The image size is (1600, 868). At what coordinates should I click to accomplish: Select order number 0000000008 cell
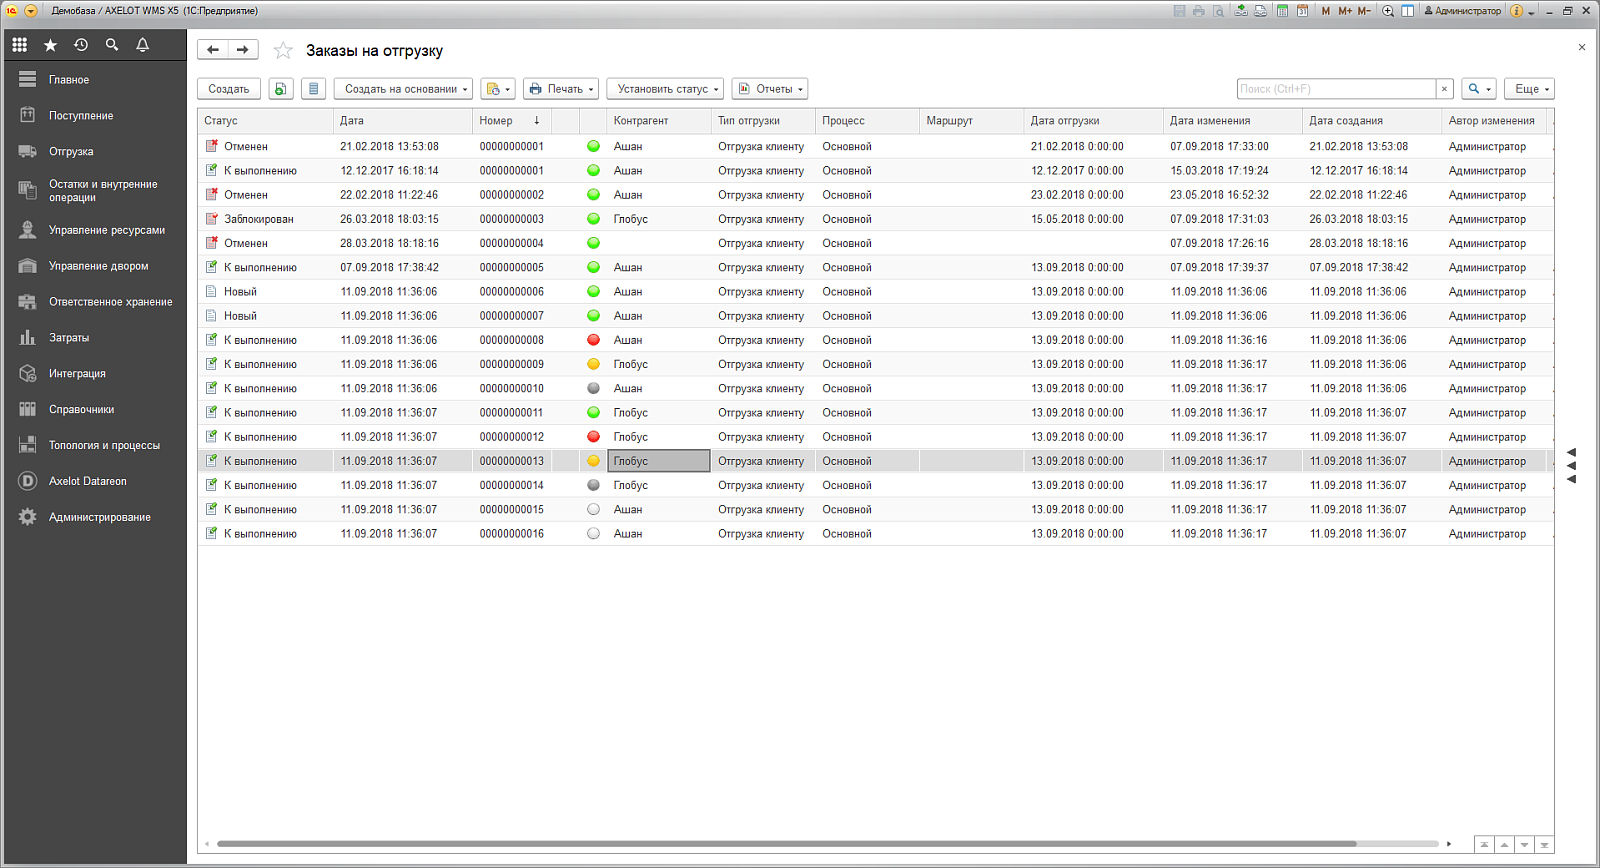511,340
